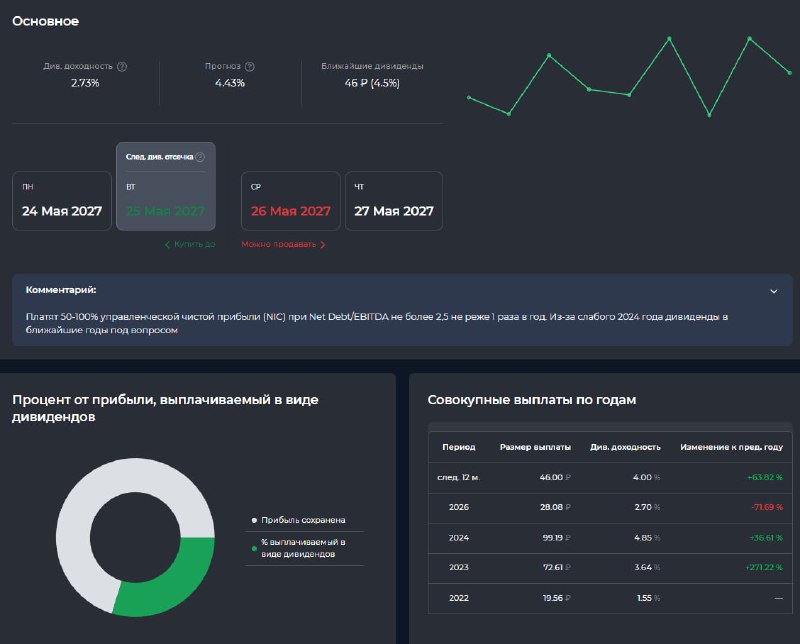Click highest peak point on line chart

(669, 38)
